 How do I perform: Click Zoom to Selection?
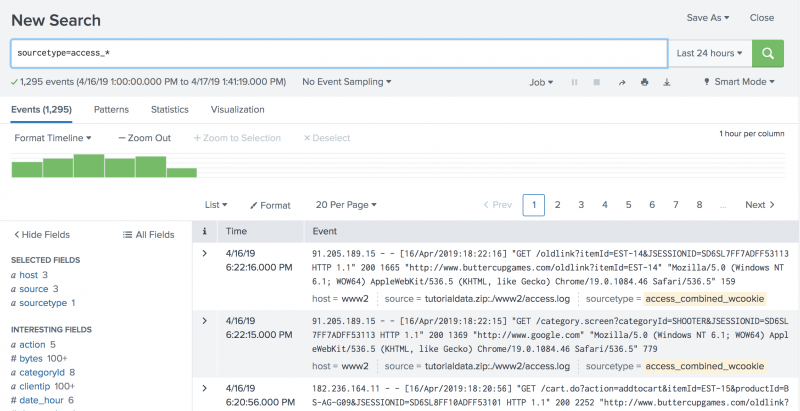pos(237,138)
